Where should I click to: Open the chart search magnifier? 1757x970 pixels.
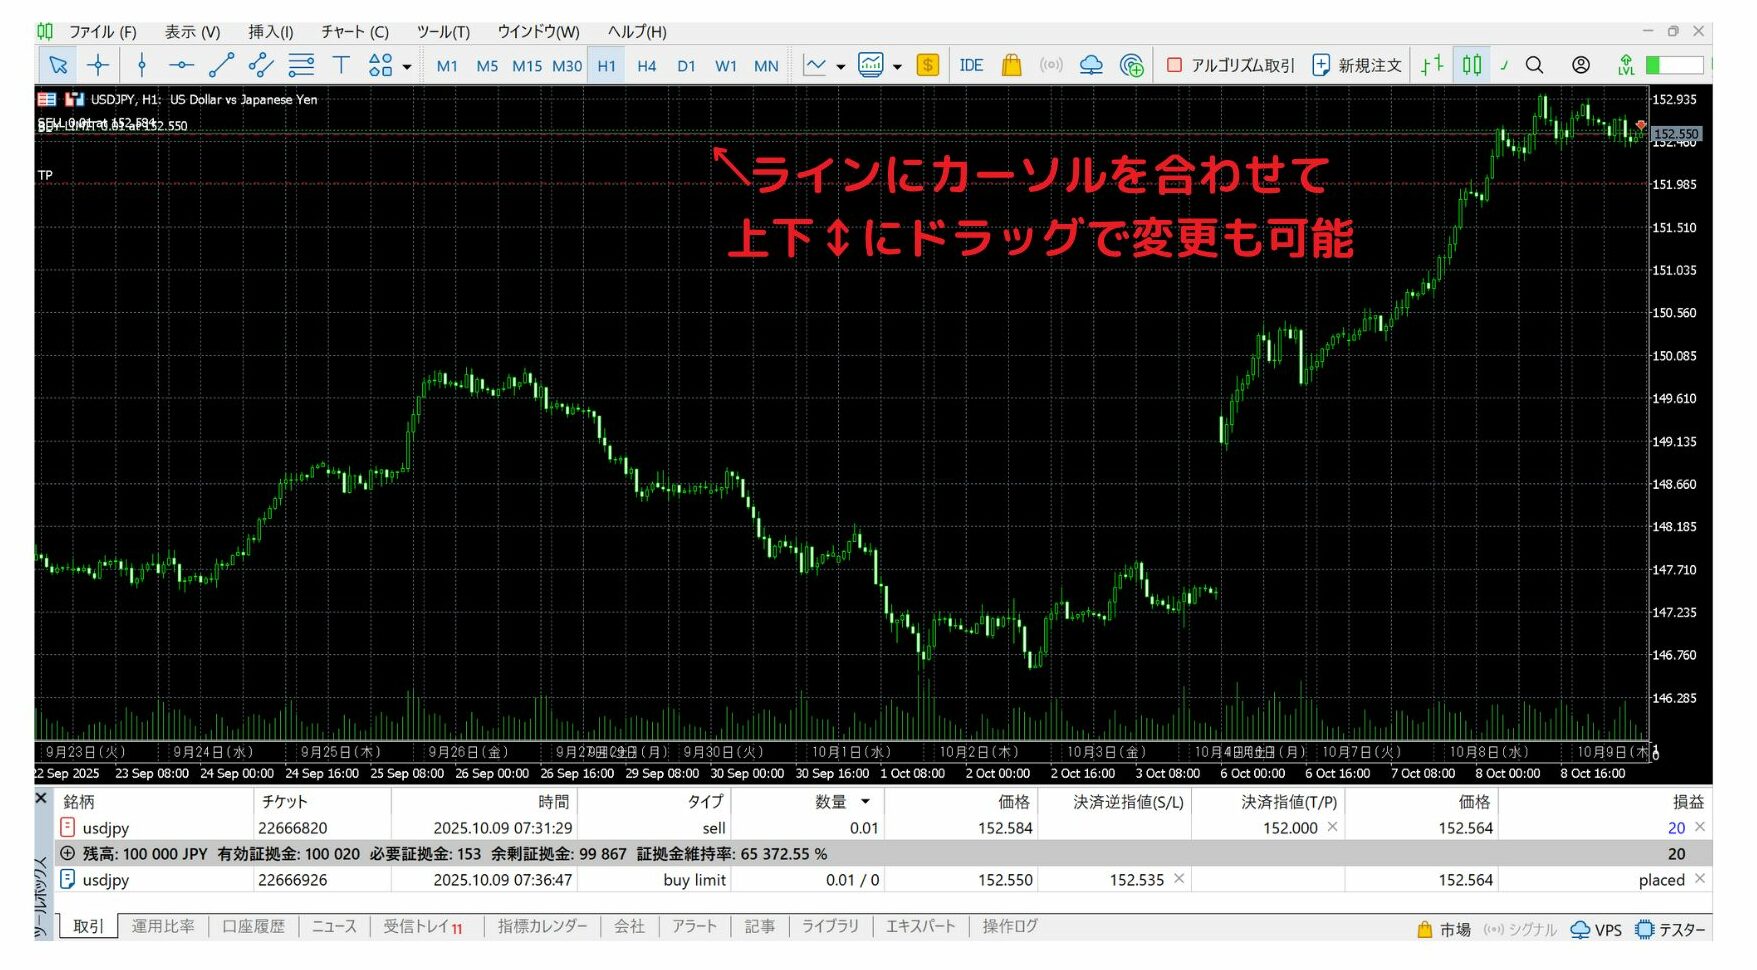(1535, 64)
